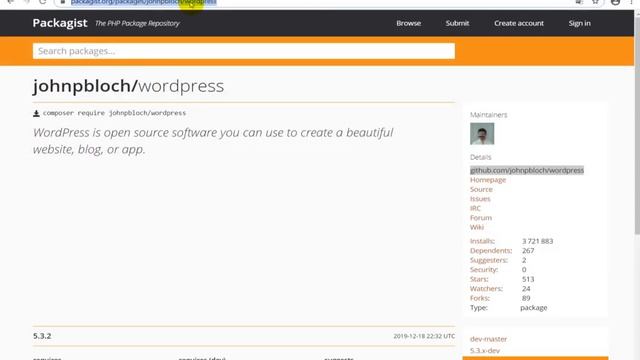Image resolution: width=640 pixels, height=360 pixels.
Task: Click the Packagist logo
Action: pyautogui.click(x=60, y=23)
